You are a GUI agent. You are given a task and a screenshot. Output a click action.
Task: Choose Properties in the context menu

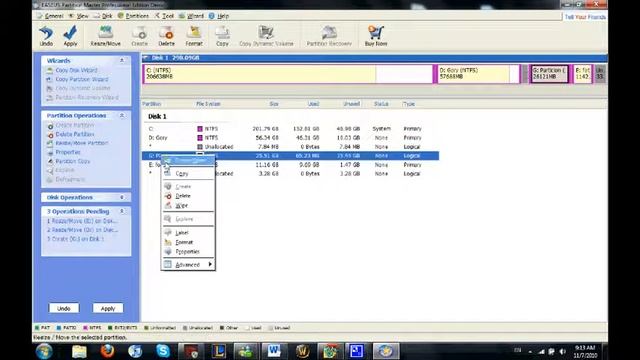tap(188, 252)
